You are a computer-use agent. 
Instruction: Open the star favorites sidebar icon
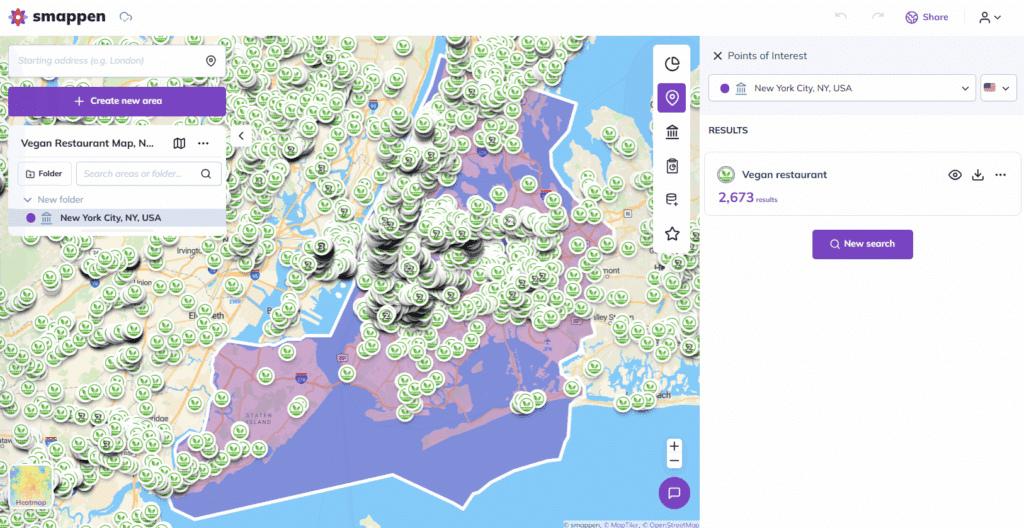click(672, 234)
